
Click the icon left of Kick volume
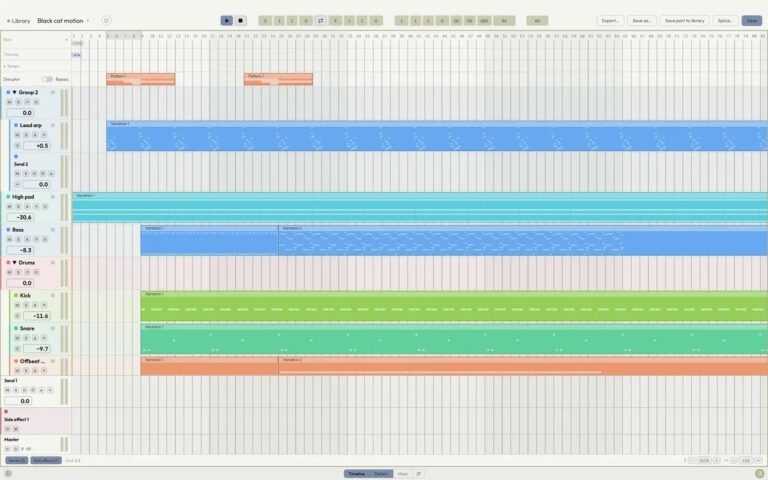point(17,316)
